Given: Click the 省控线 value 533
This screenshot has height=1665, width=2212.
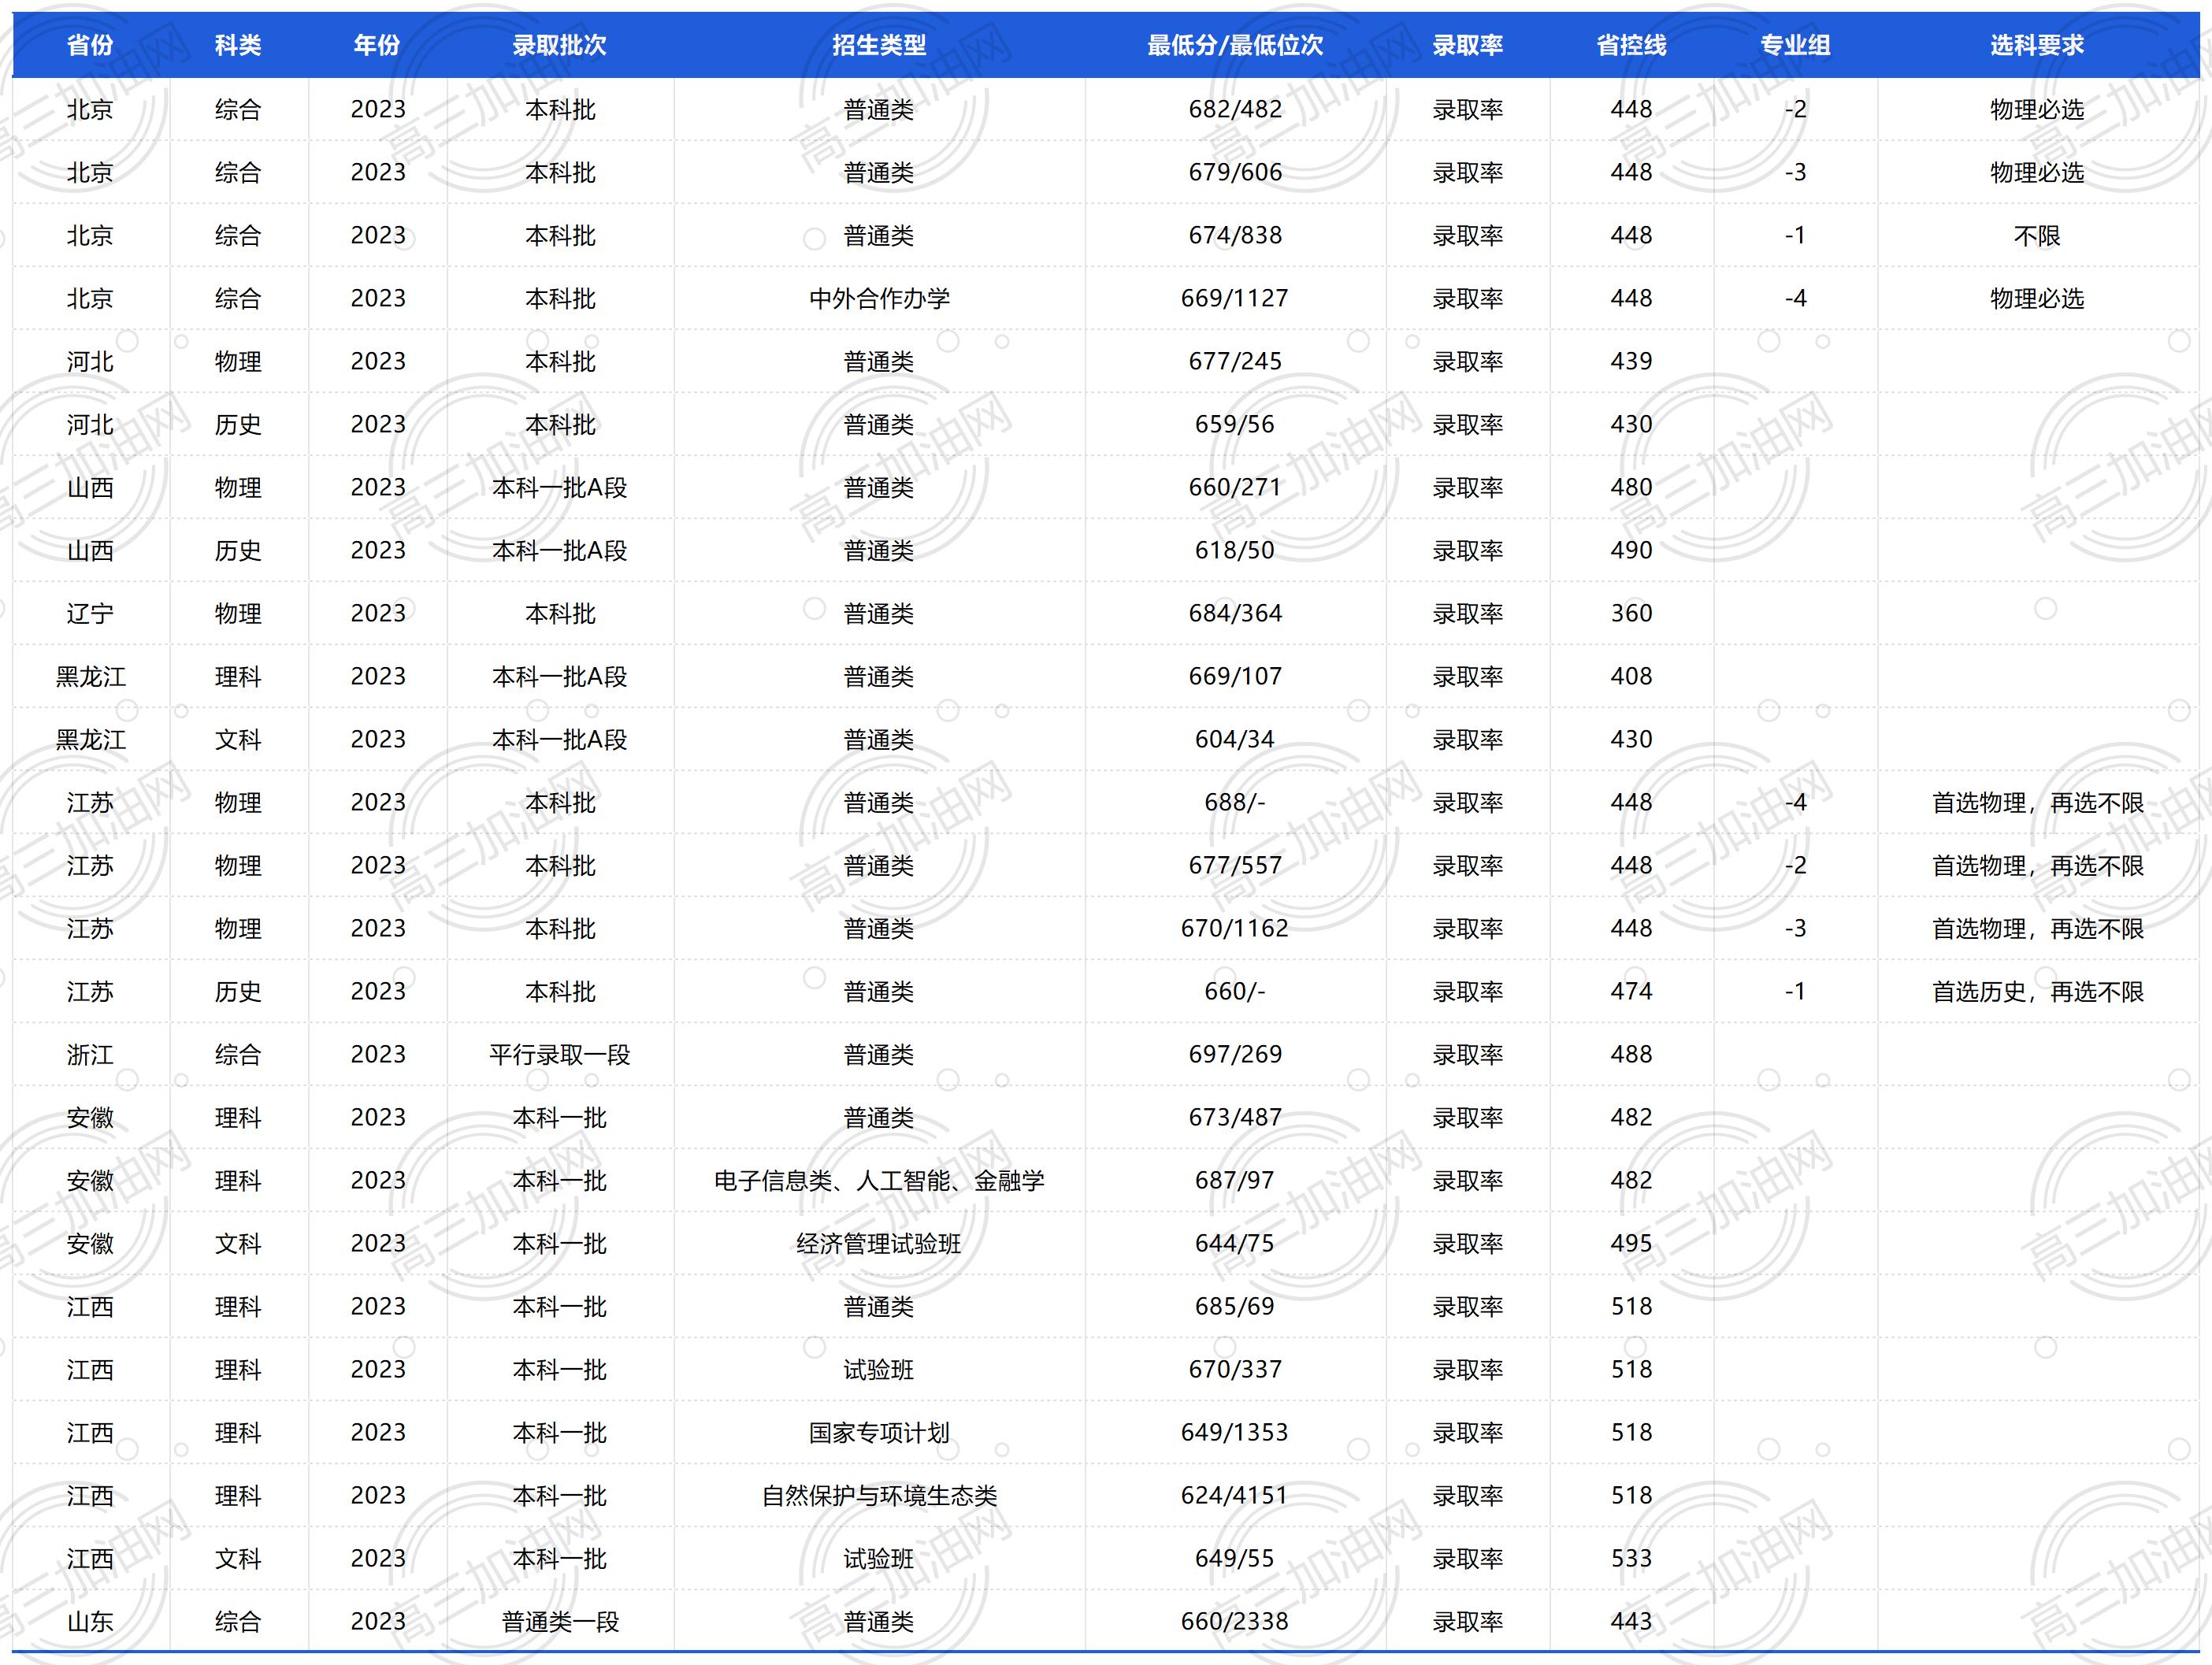Looking at the screenshot, I should 1631,1558.
